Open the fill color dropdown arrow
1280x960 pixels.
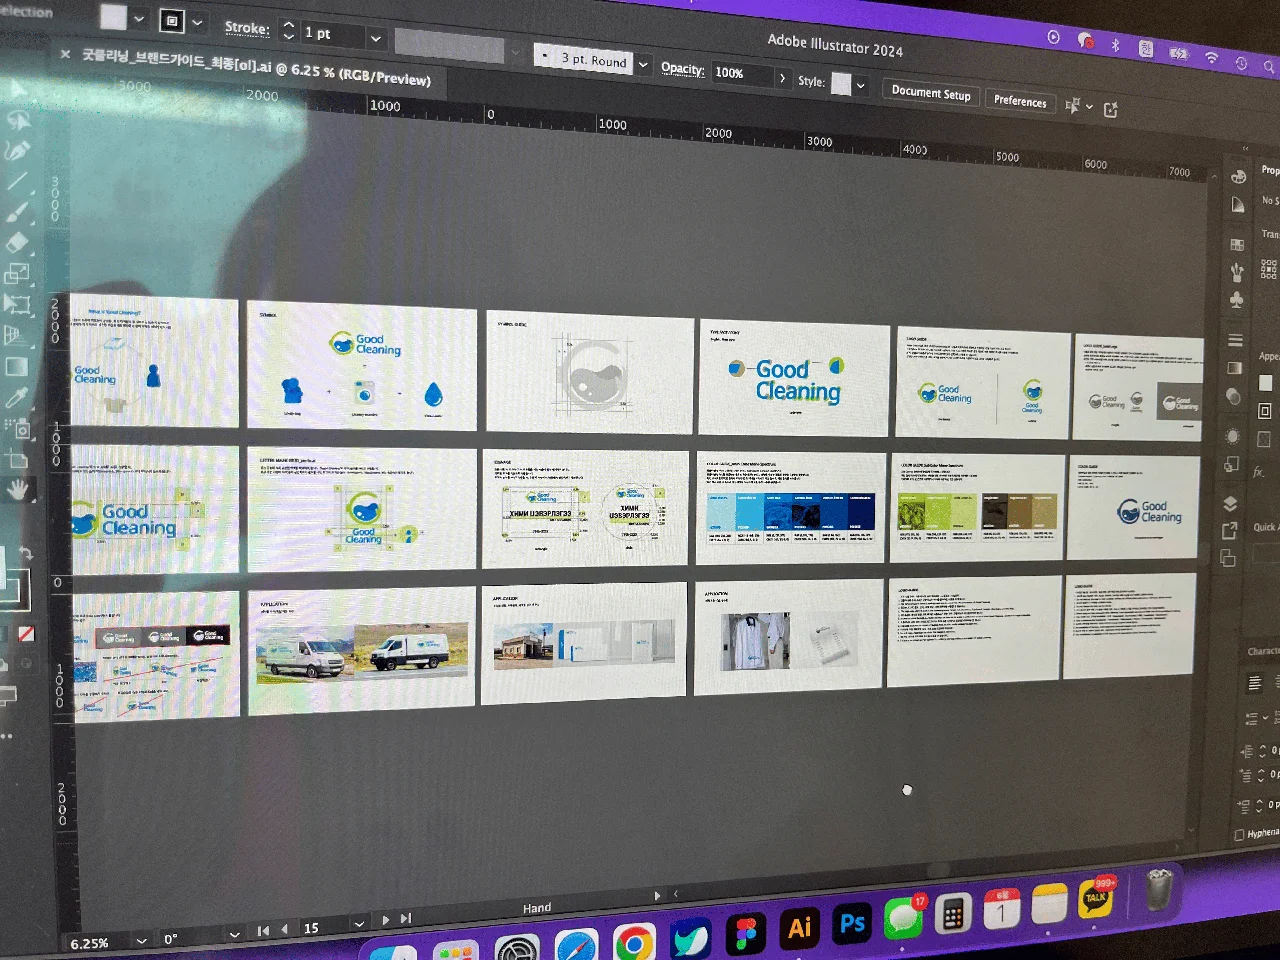click(x=139, y=19)
